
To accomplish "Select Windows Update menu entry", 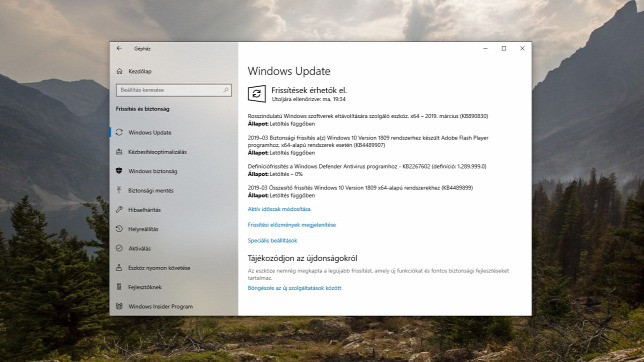I will pos(150,132).
